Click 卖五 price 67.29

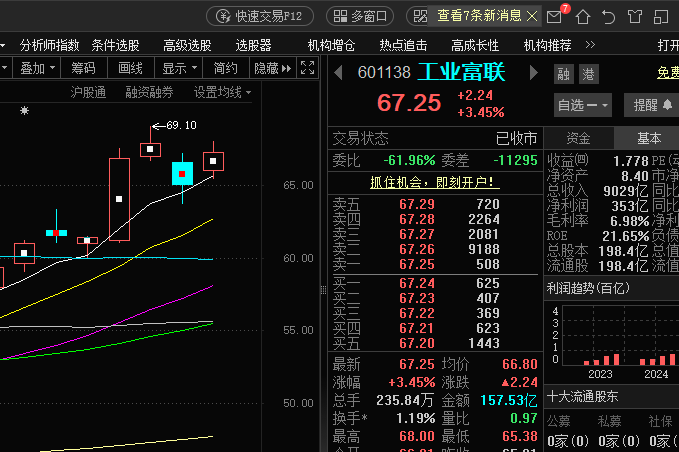(417, 204)
